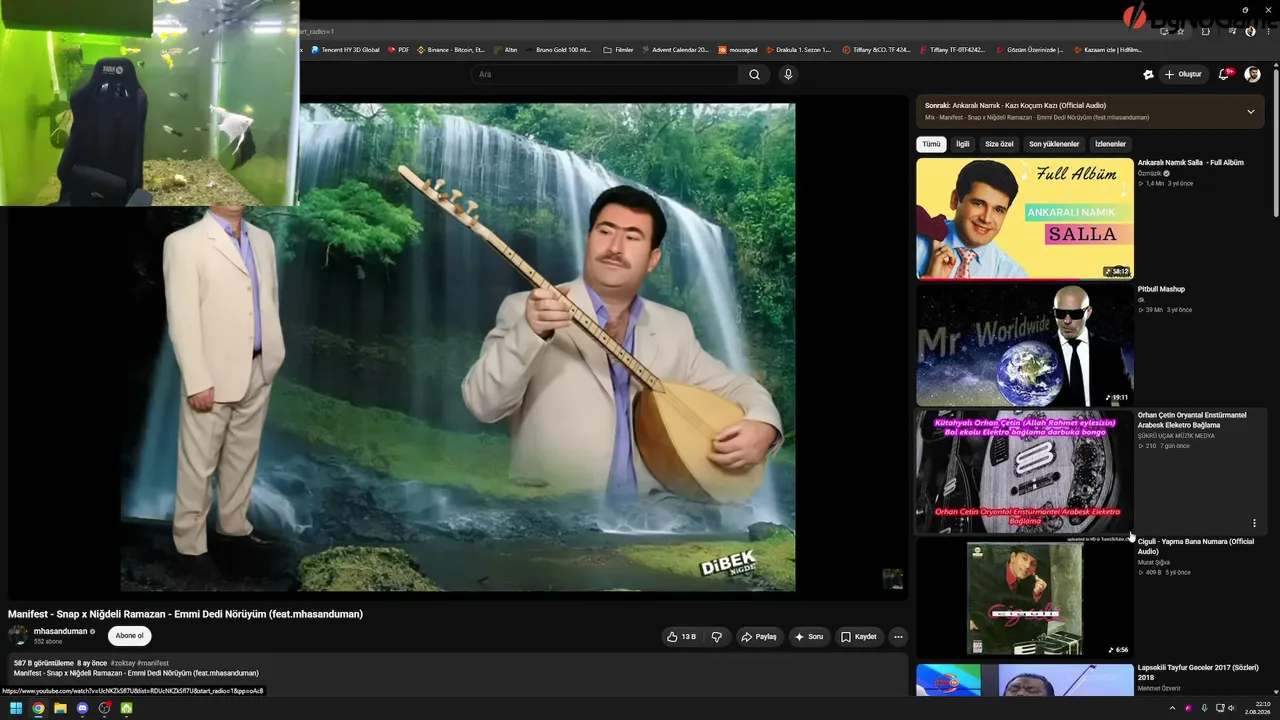
Task: Click the Pitbull Mashup video title
Action: [1161, 289]
